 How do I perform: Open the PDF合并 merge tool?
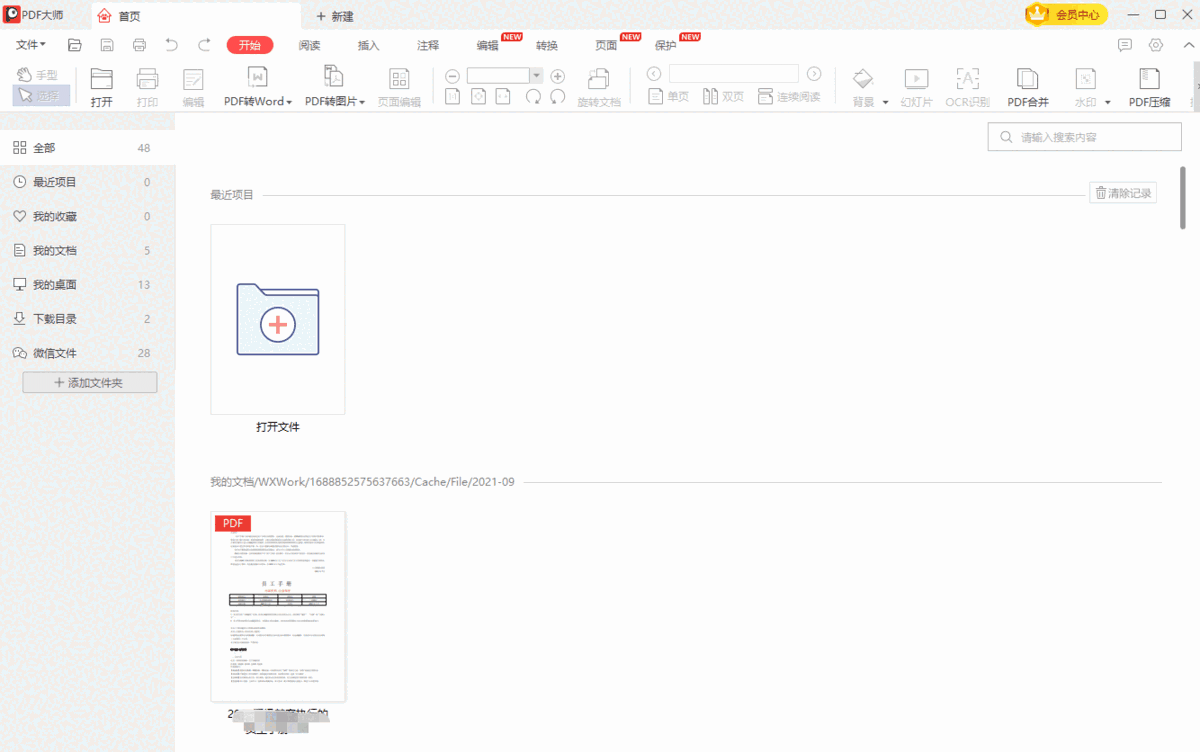(x=1028, y=87)
